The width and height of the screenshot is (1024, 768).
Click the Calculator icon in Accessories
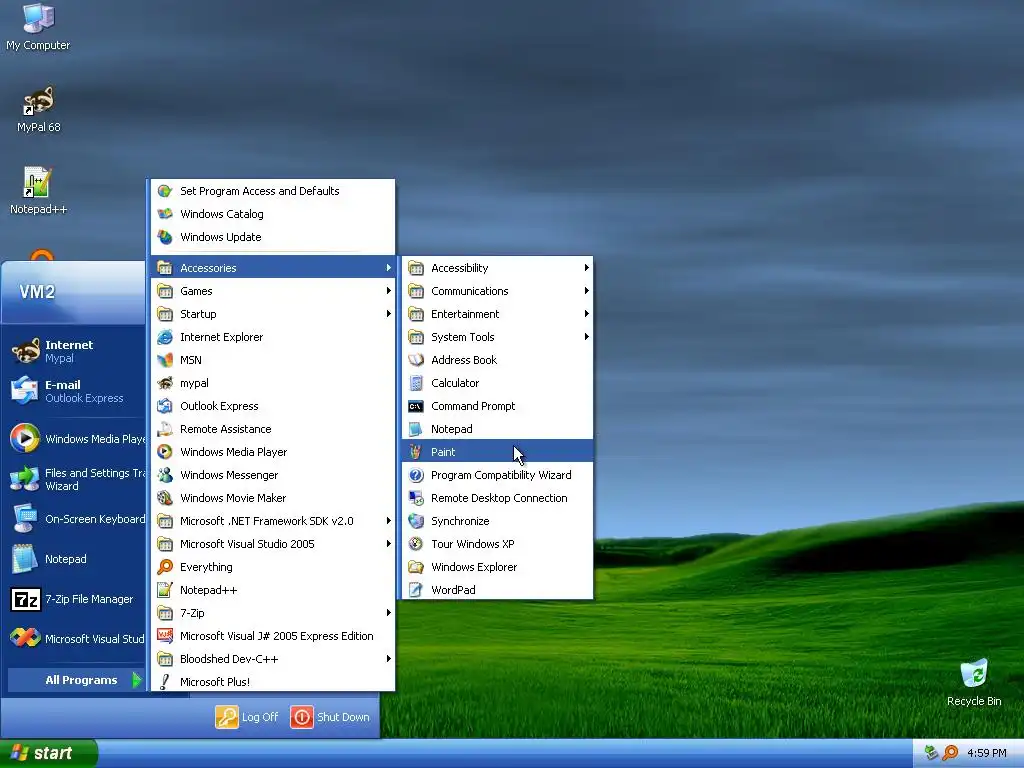pyautogui.click(x=415, y=383)
